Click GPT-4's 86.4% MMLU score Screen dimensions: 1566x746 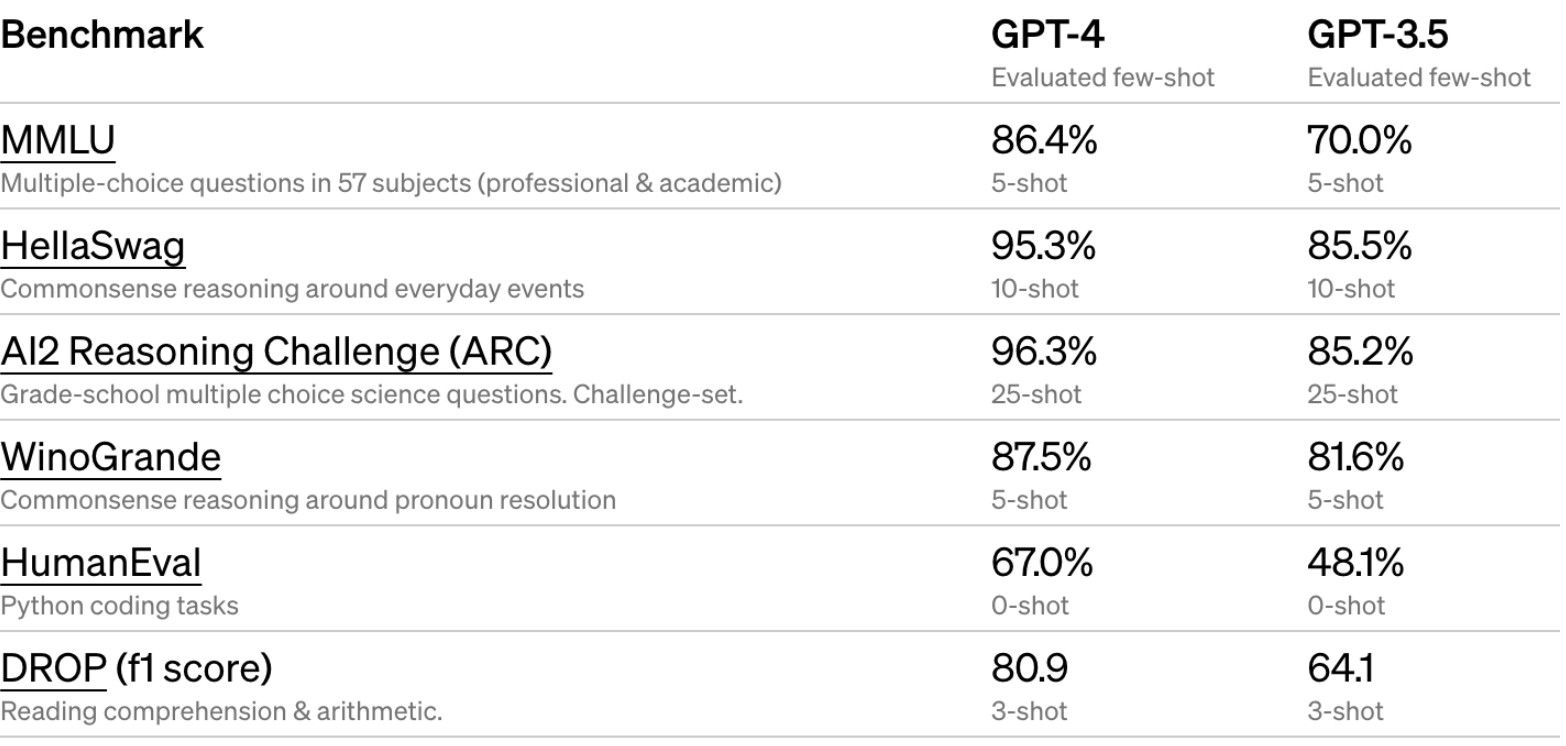coord(1044,141)
